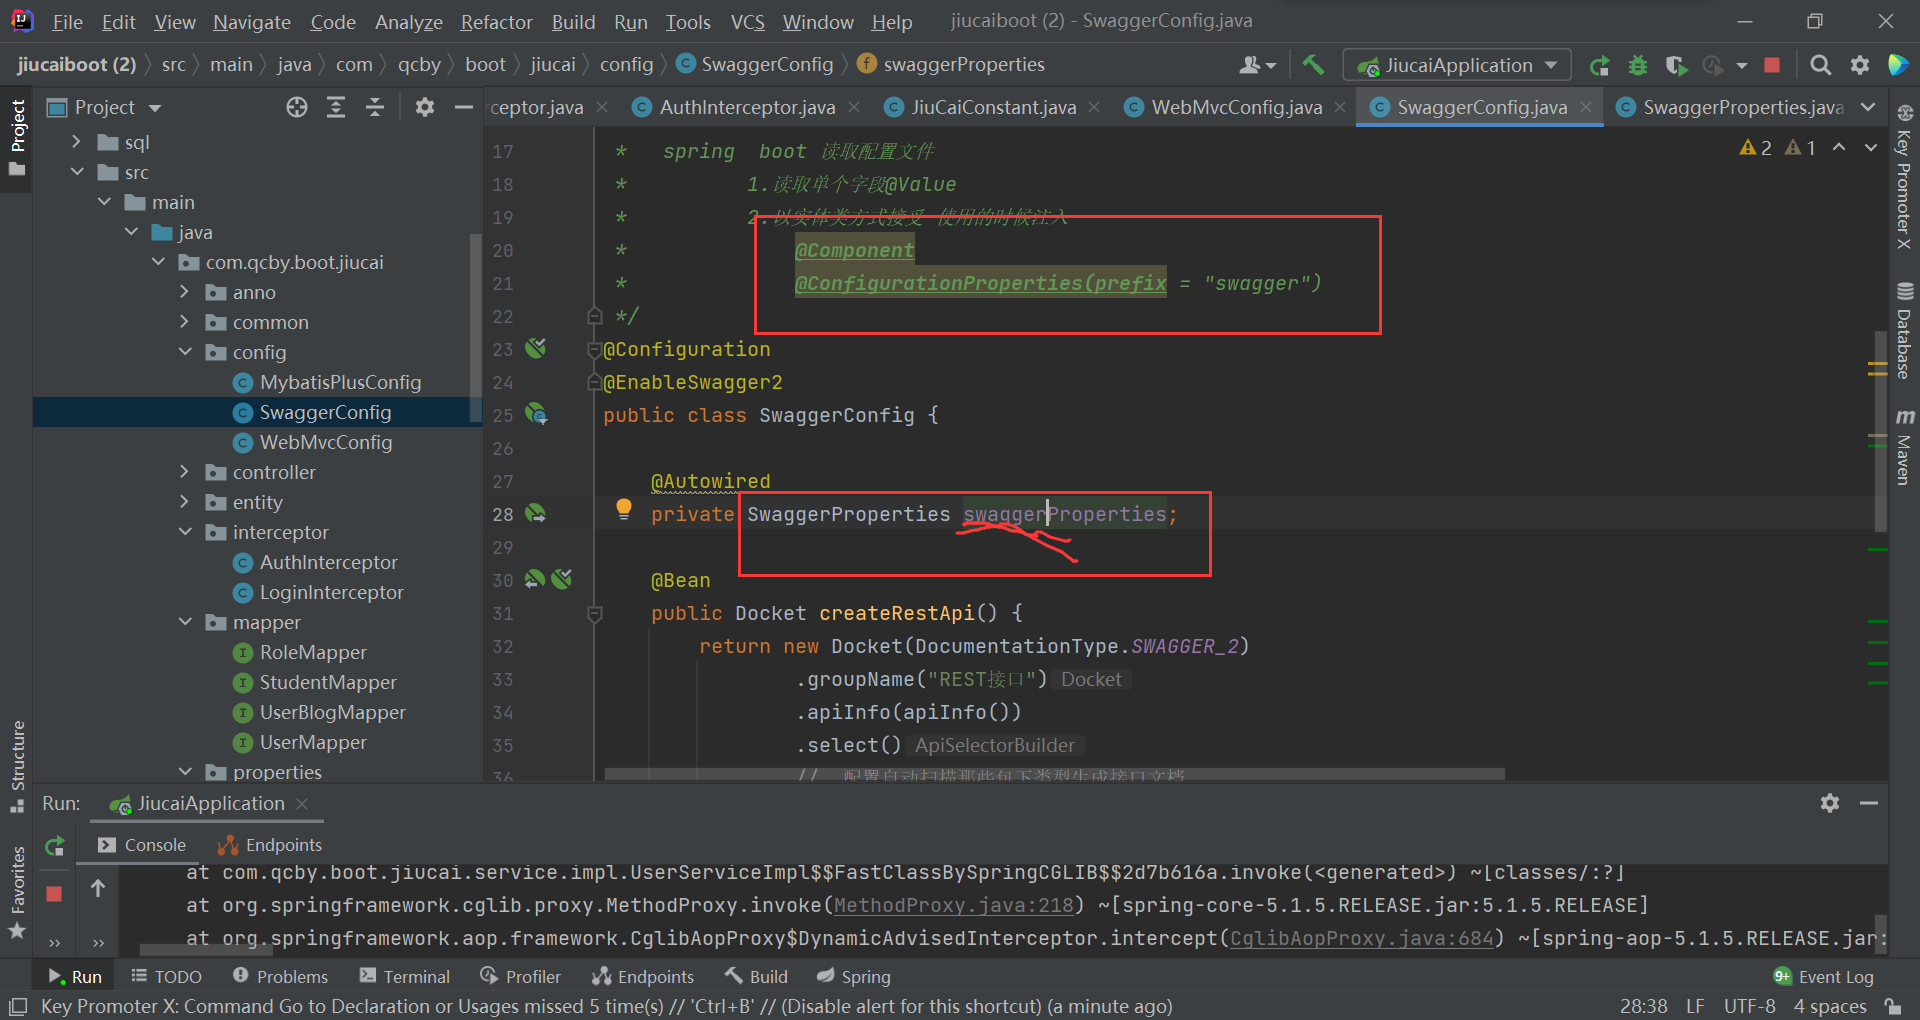
Task: Rerun JiucaiApplication from the Run panel
Action: point(54,846)
